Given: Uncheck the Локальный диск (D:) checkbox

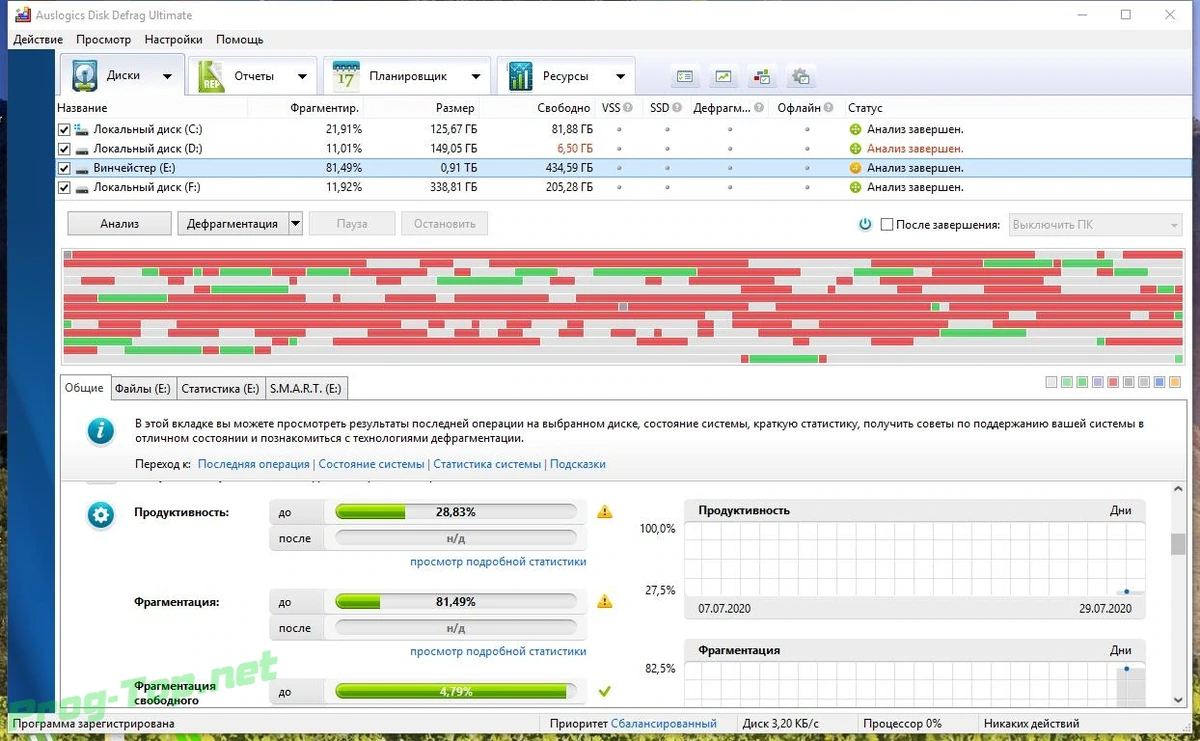Looking at the screenshot, I should tap(64, 148).
